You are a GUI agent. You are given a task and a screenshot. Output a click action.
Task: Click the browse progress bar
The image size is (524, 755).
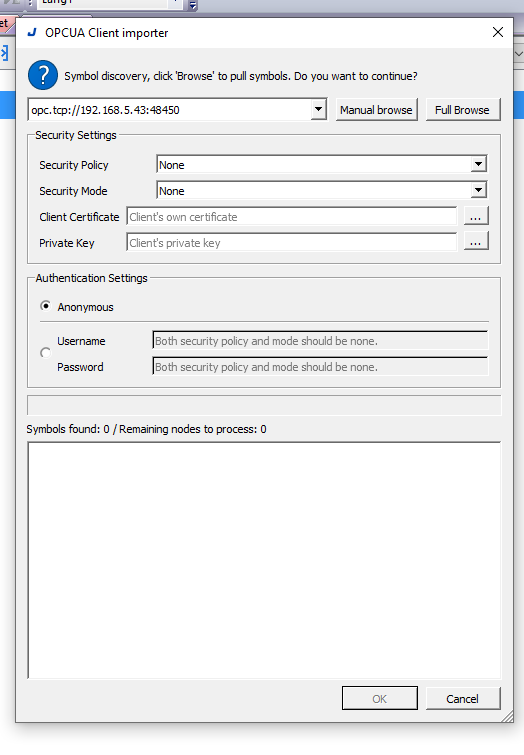(x=264, y=405)
